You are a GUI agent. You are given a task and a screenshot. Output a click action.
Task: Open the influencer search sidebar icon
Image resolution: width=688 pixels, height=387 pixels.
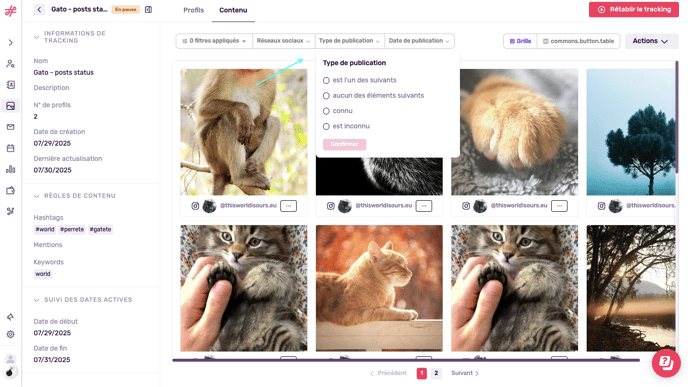click(11, 64)
